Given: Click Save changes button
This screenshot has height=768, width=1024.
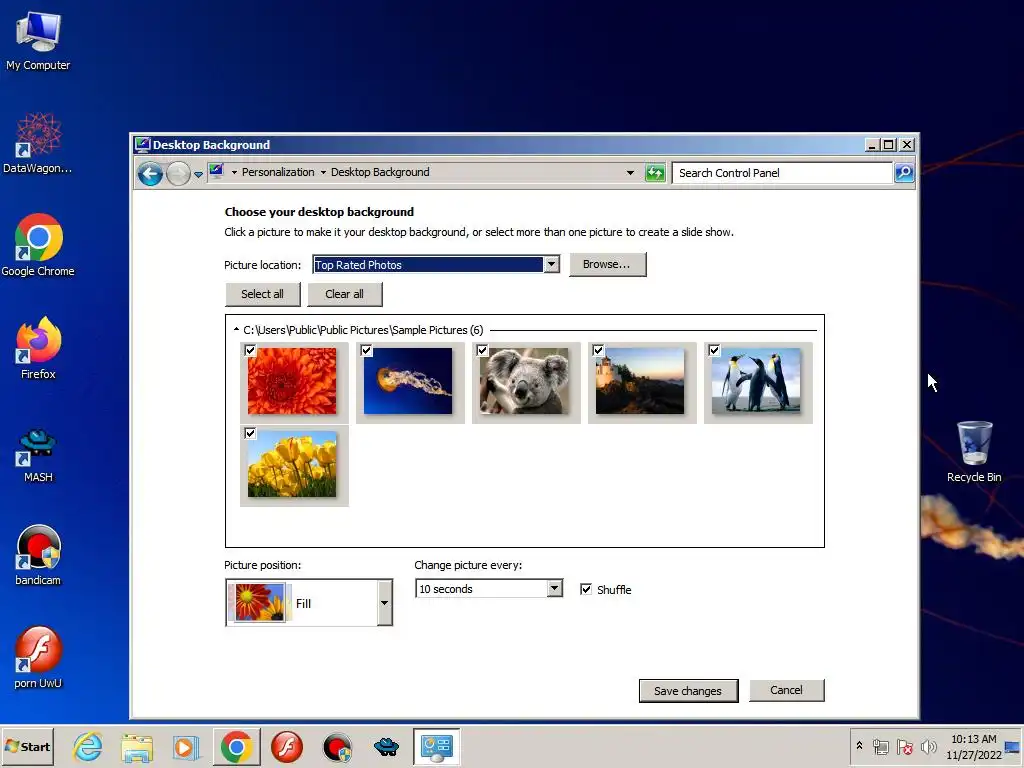Looking at the screenshot, I should coord(688,691).
